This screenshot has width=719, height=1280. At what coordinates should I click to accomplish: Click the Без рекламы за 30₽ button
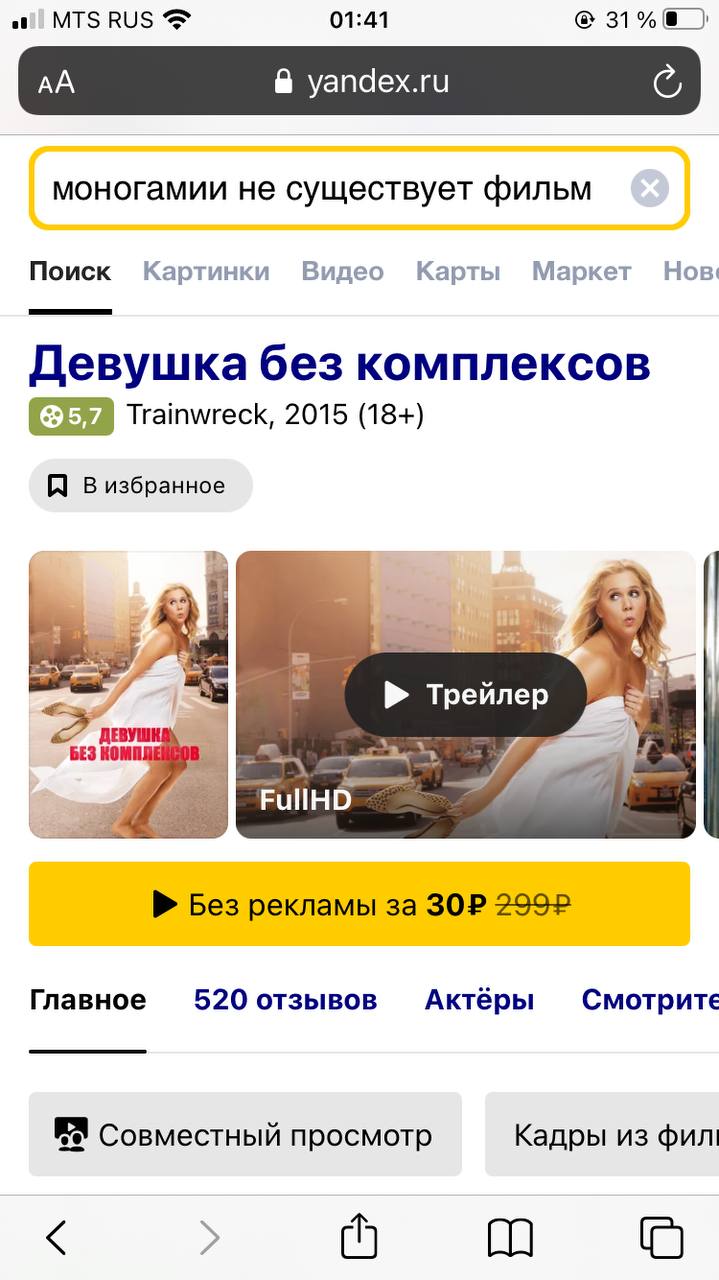pyautogui.click(x=359, y=904)
